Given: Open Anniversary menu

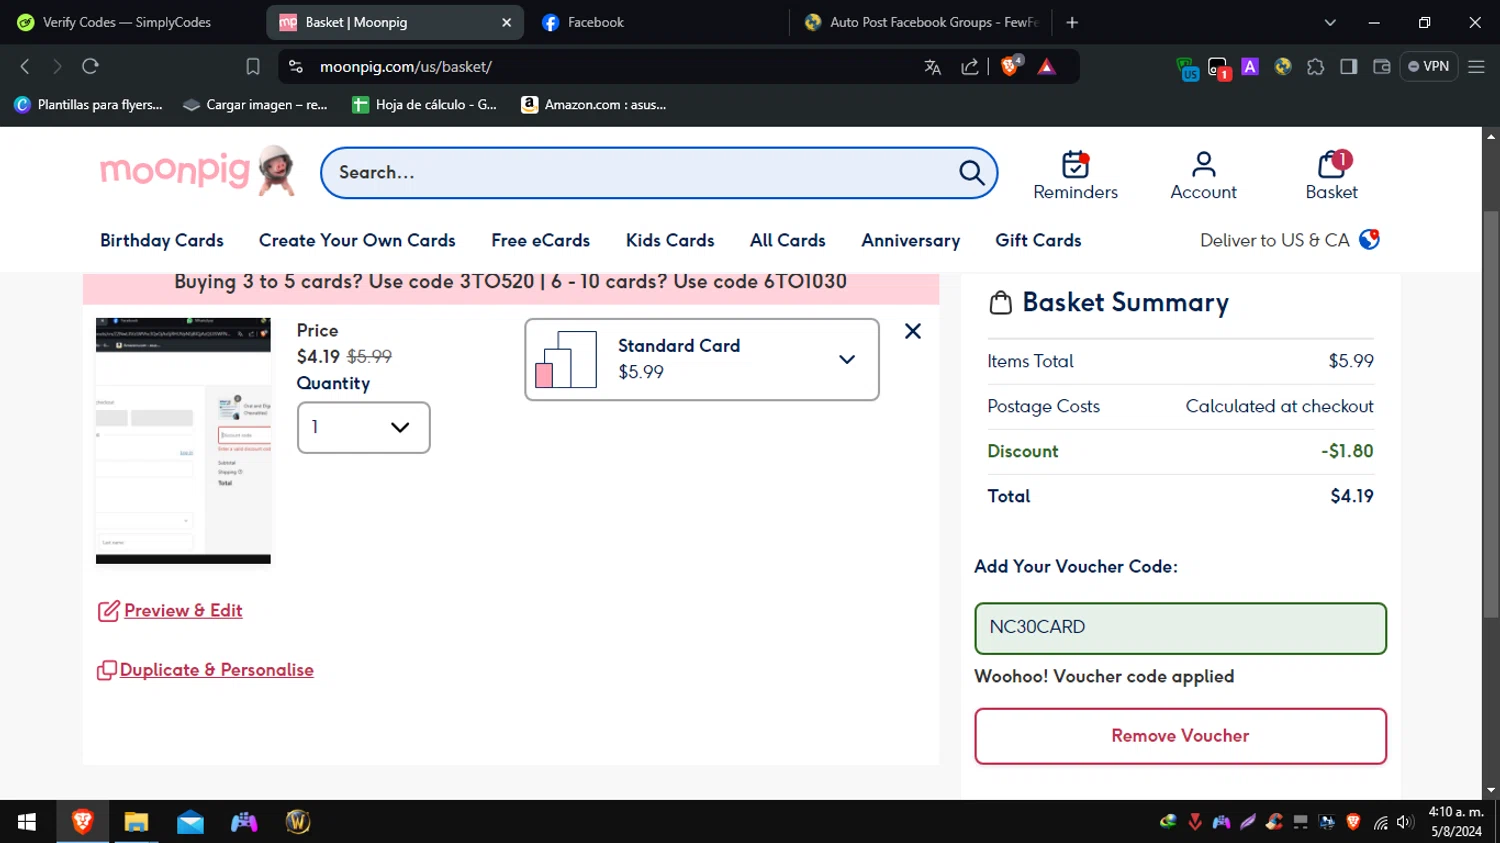Looking at the screenshot, I should pos(910,240).
